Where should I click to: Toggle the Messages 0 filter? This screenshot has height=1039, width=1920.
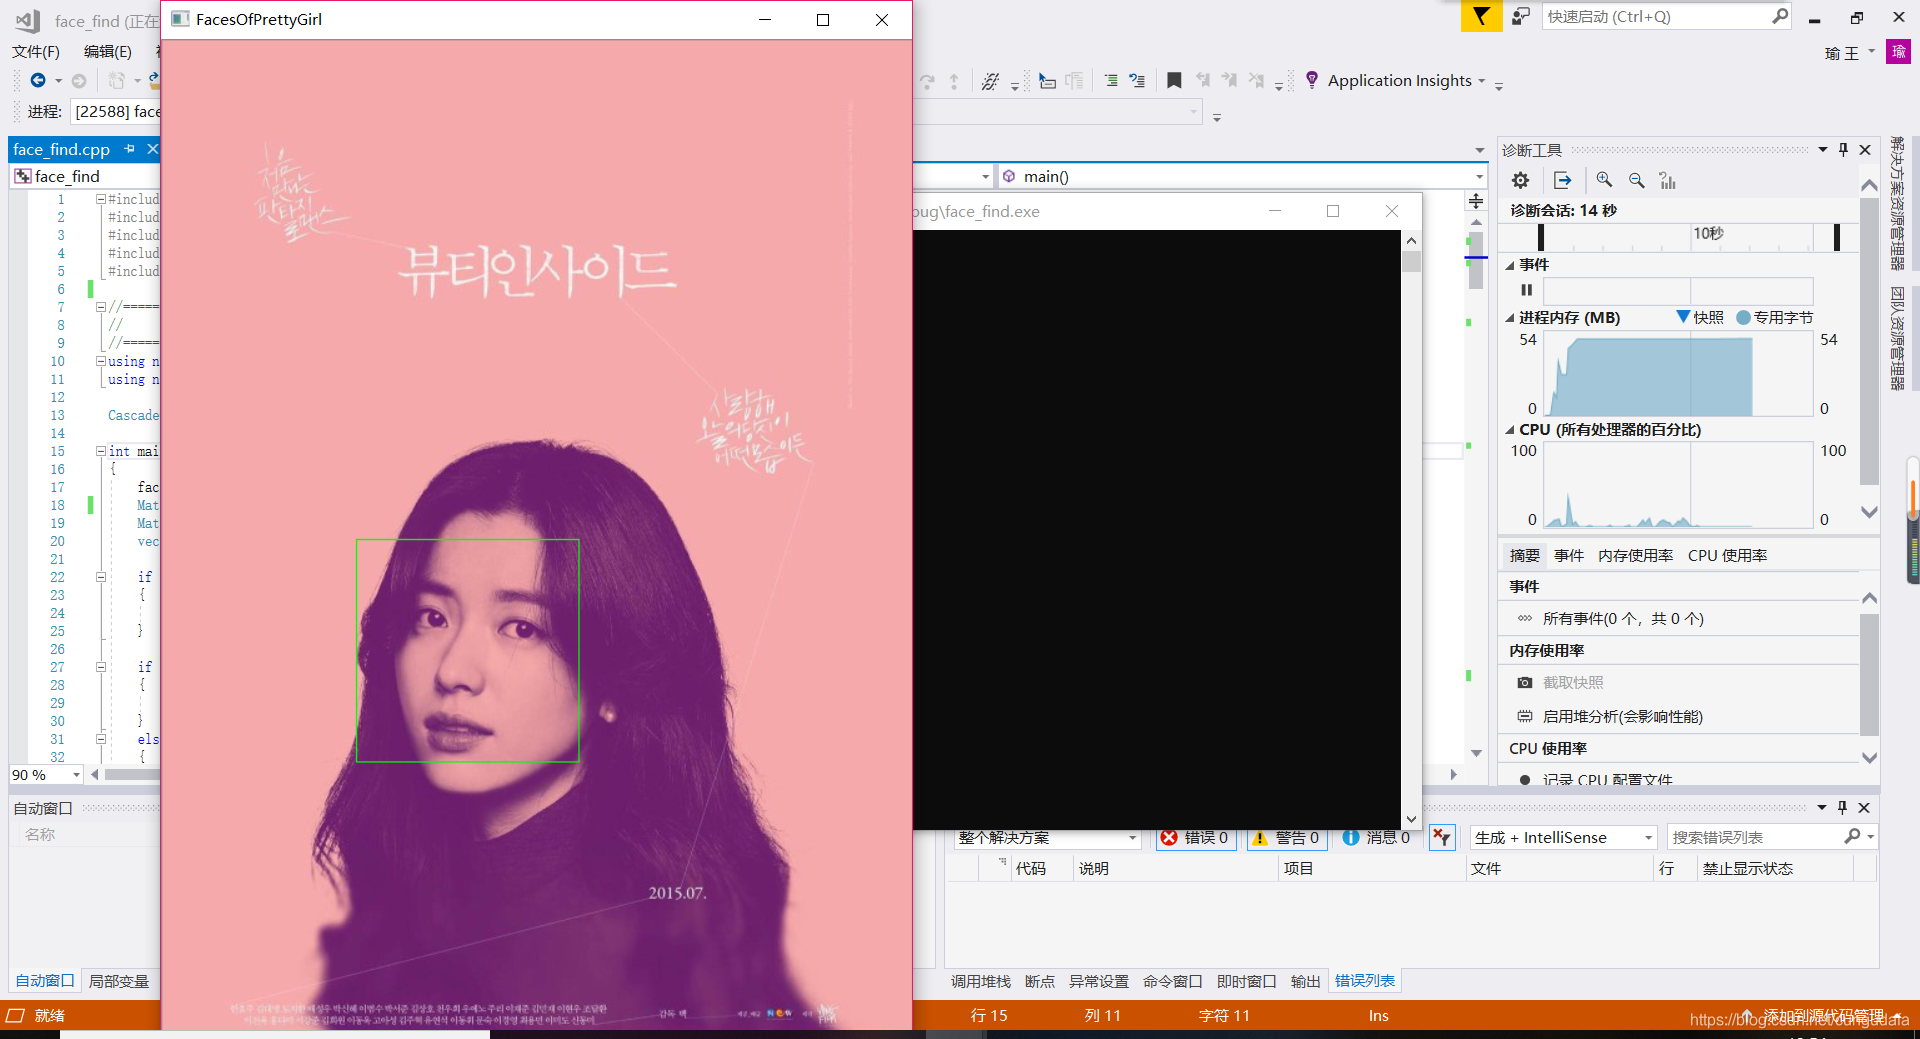coord(1376,837)
